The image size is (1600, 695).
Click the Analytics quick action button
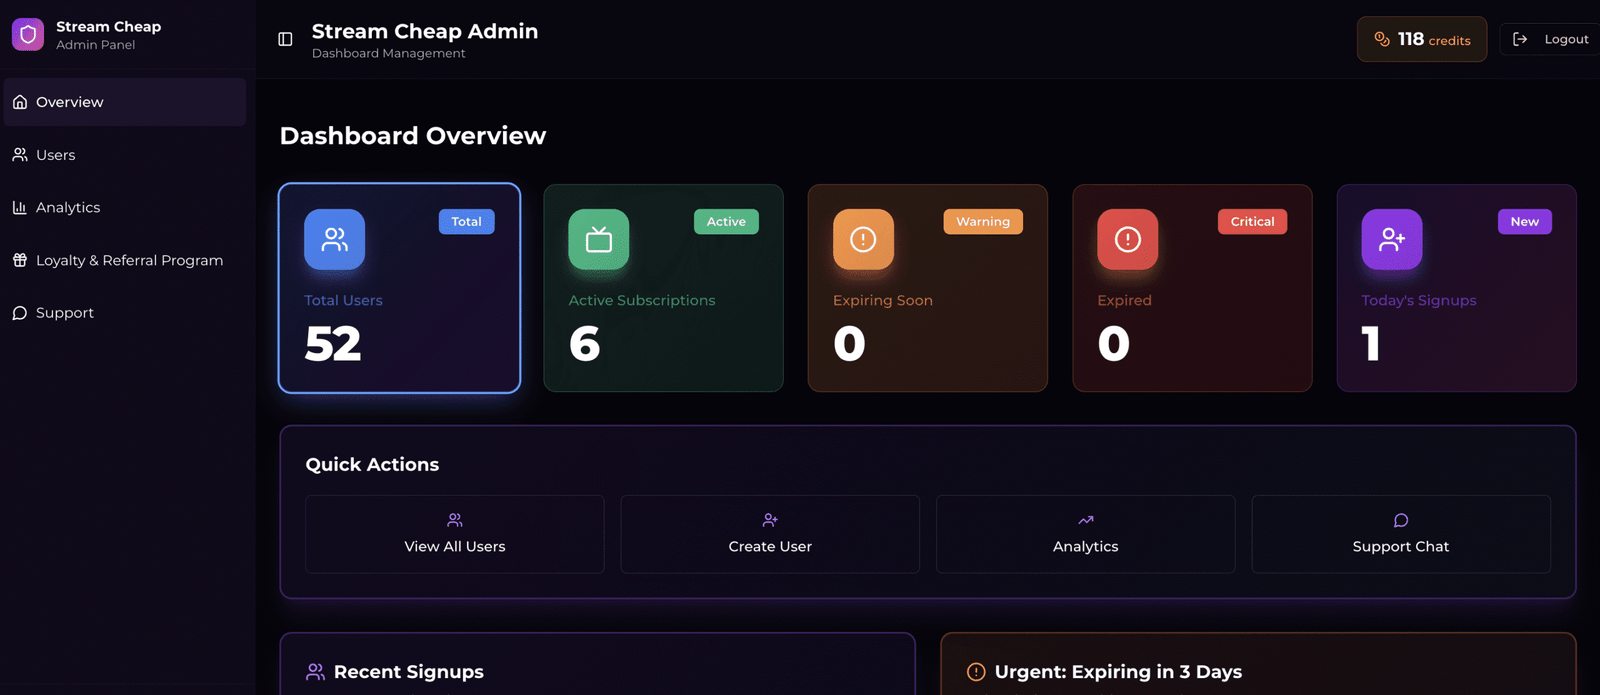1085,534
